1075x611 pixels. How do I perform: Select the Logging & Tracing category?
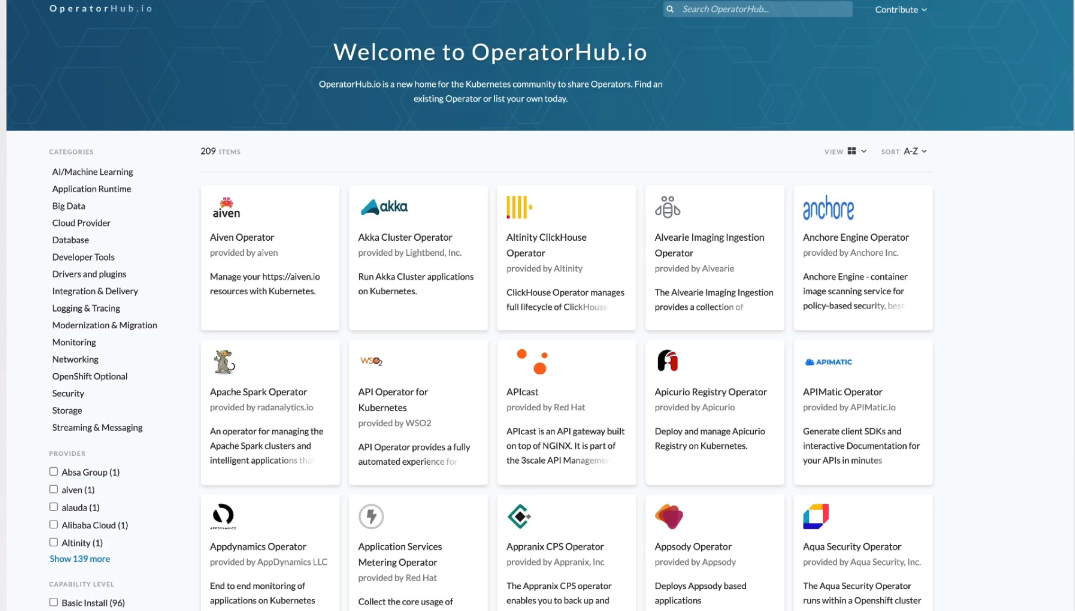point(86,309)
